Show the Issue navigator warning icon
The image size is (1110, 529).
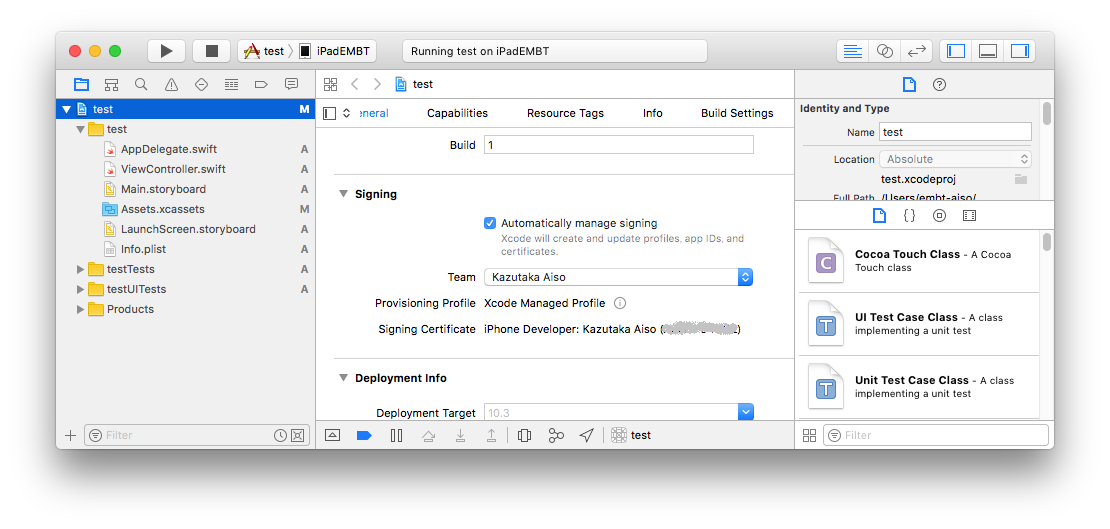tap(171, 84)
